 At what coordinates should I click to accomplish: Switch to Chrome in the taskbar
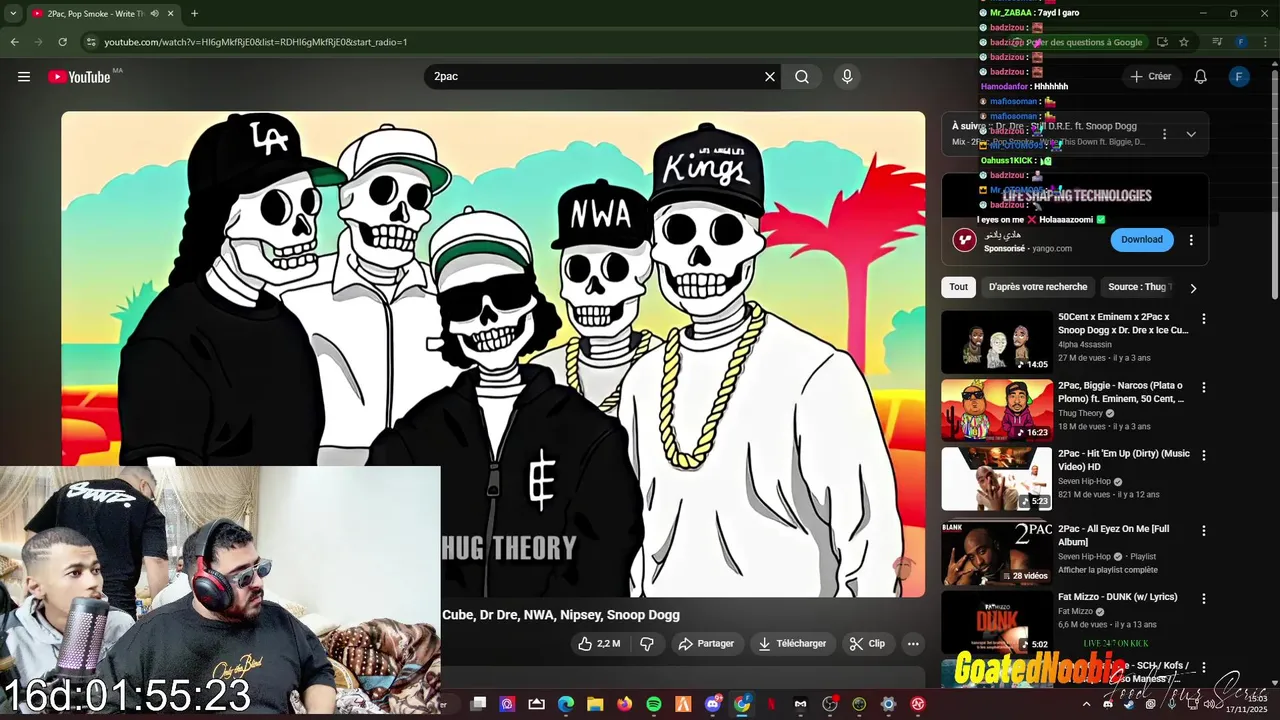point(742,704)
